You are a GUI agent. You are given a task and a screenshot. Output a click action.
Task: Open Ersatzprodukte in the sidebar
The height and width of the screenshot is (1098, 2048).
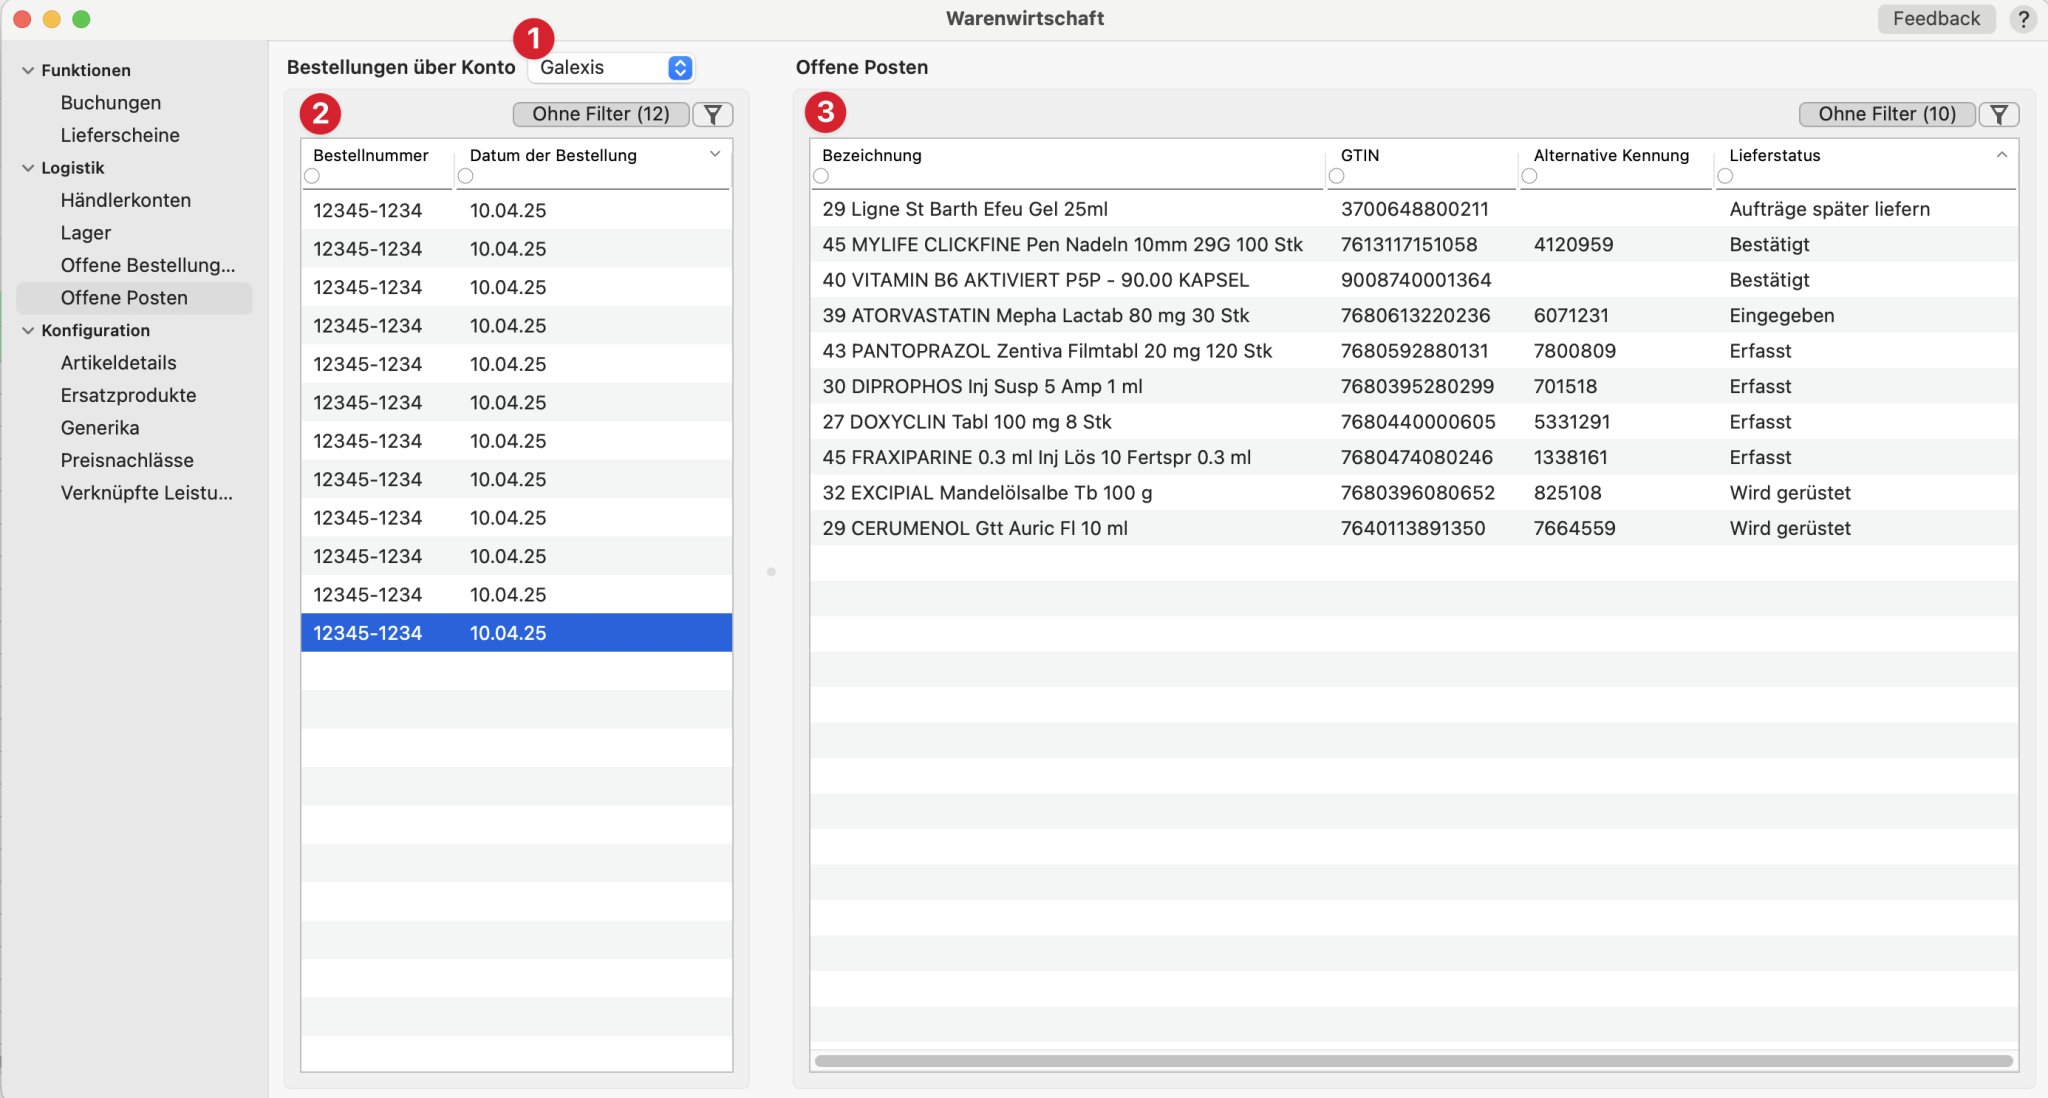129,395
